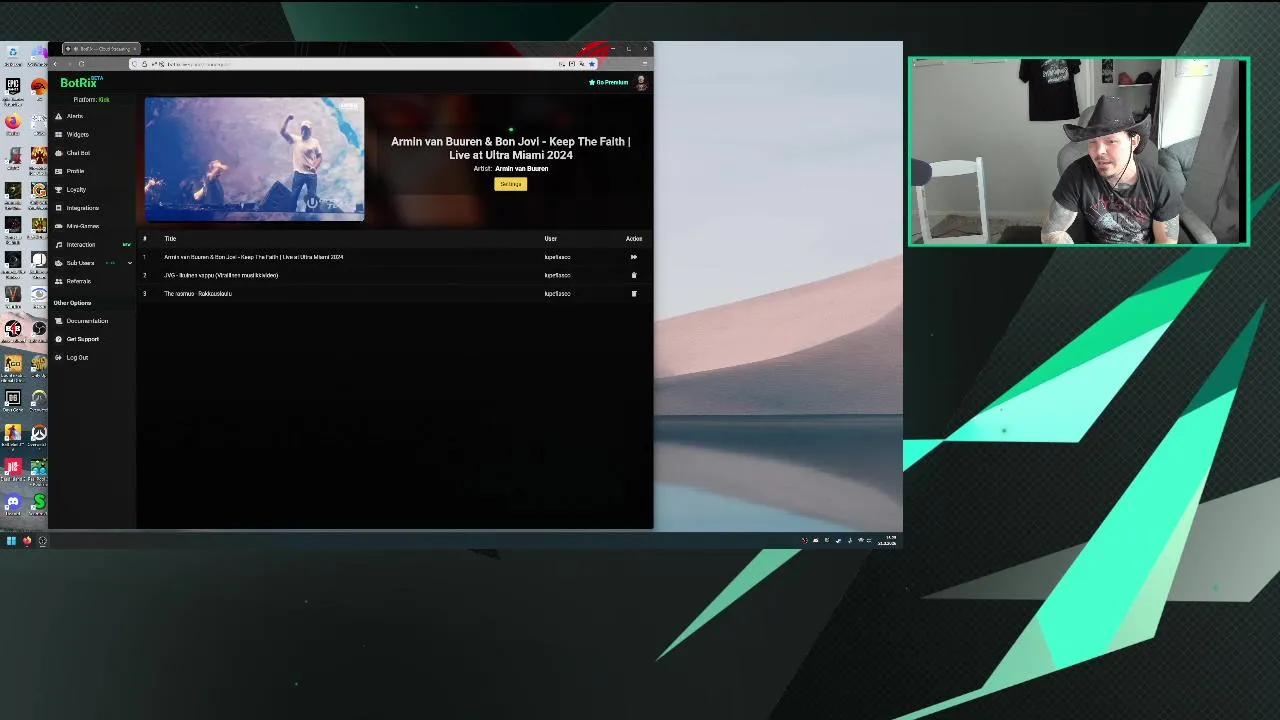Image resolution: width=1280 pixels, height=720 pixels.
Task: Open Mini-Games in the sidebar
Action: point(83,226)
